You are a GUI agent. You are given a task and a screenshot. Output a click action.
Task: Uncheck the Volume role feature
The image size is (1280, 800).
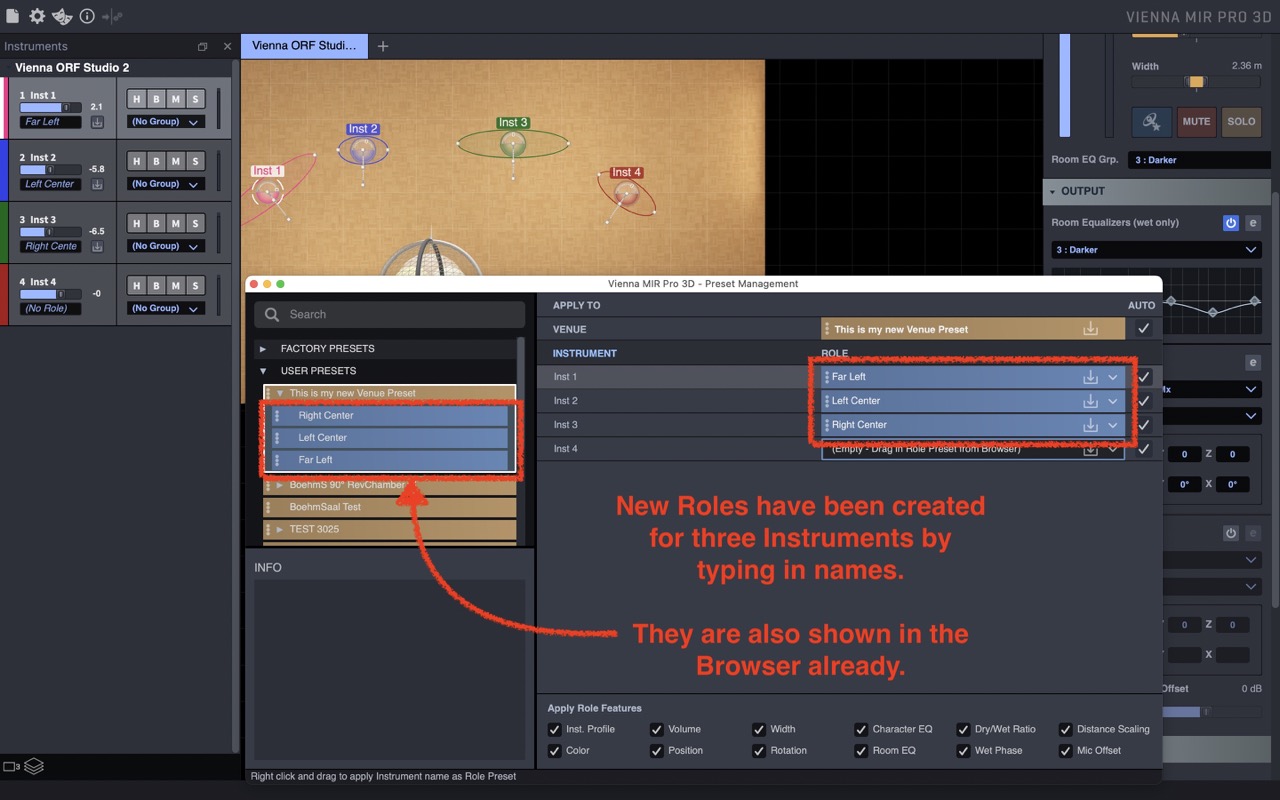[657, 729]
